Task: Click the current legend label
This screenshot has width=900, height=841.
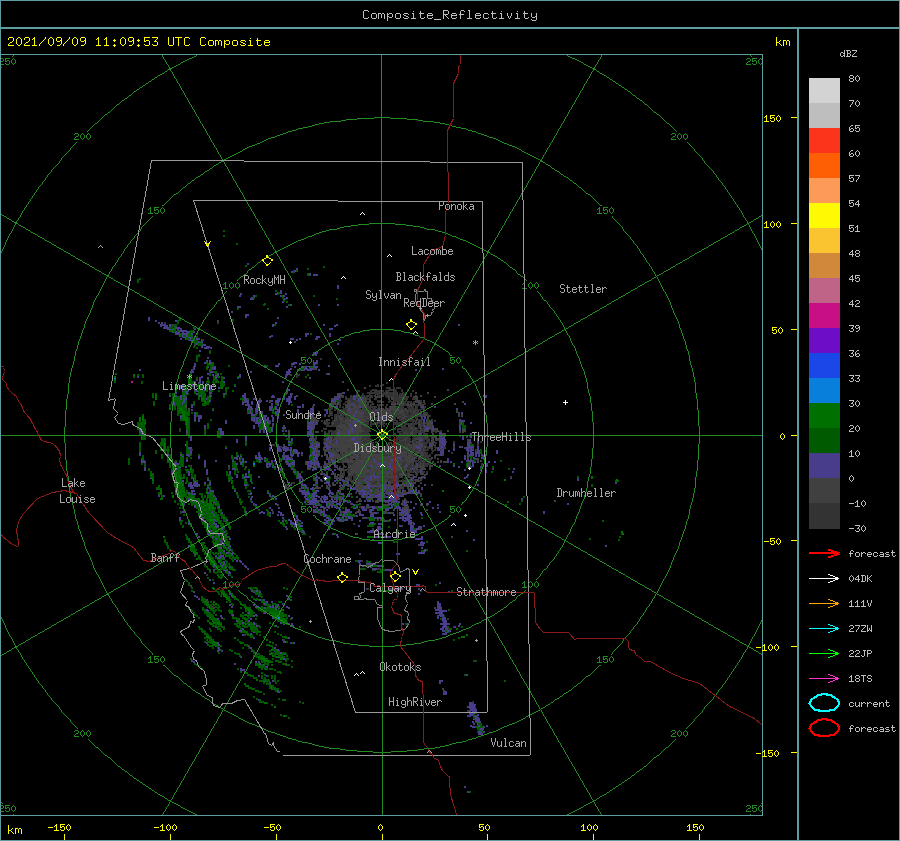Action: pos(869,704)
